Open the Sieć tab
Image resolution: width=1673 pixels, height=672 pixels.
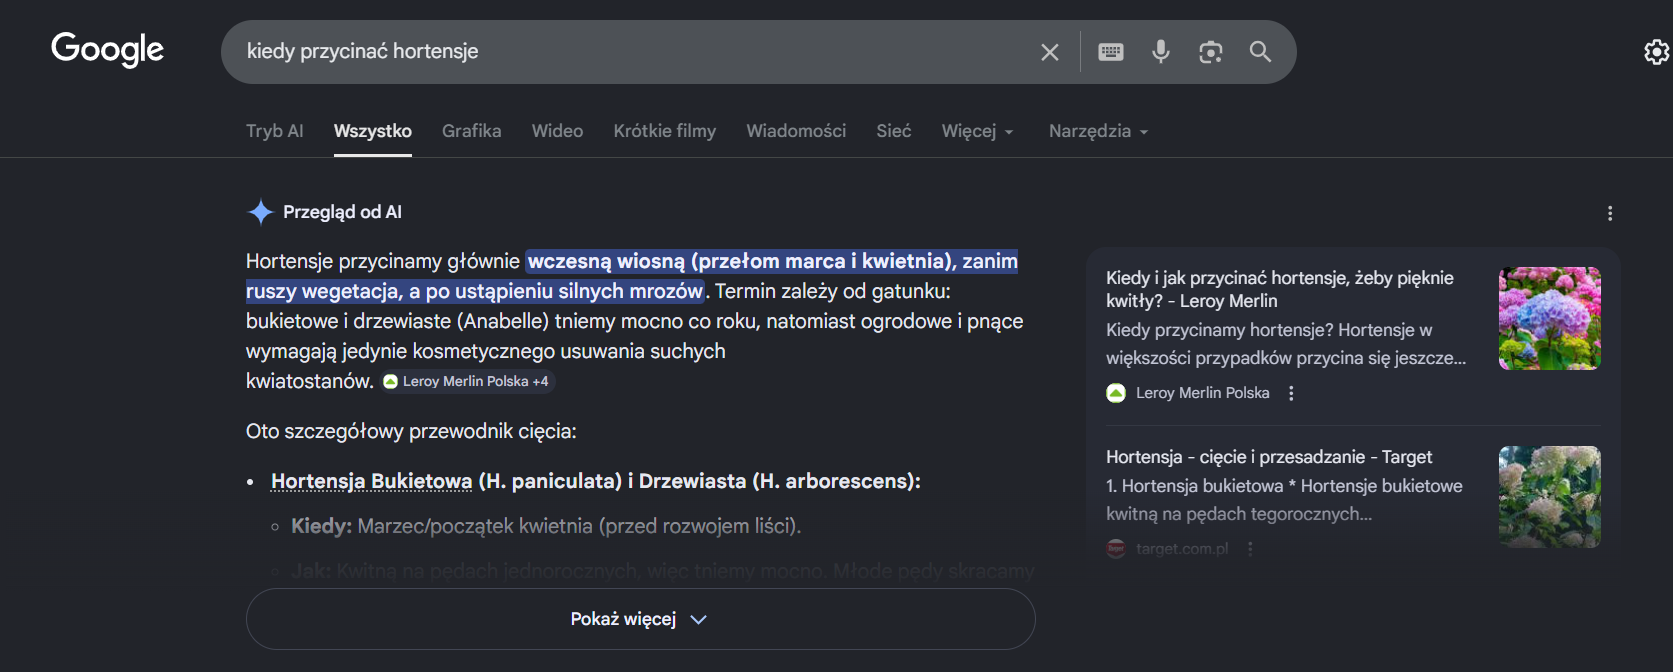[894, 131]
